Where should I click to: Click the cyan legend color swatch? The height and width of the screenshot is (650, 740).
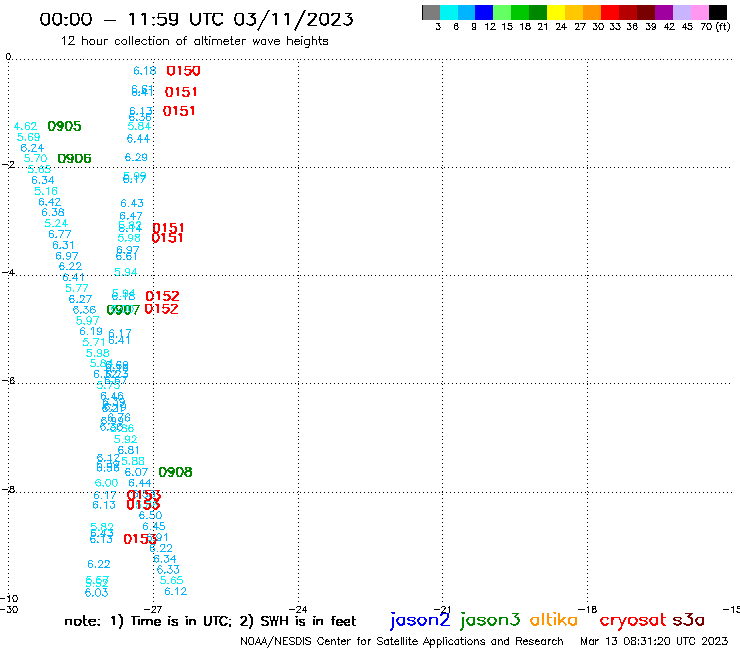[x=449, y=12]
